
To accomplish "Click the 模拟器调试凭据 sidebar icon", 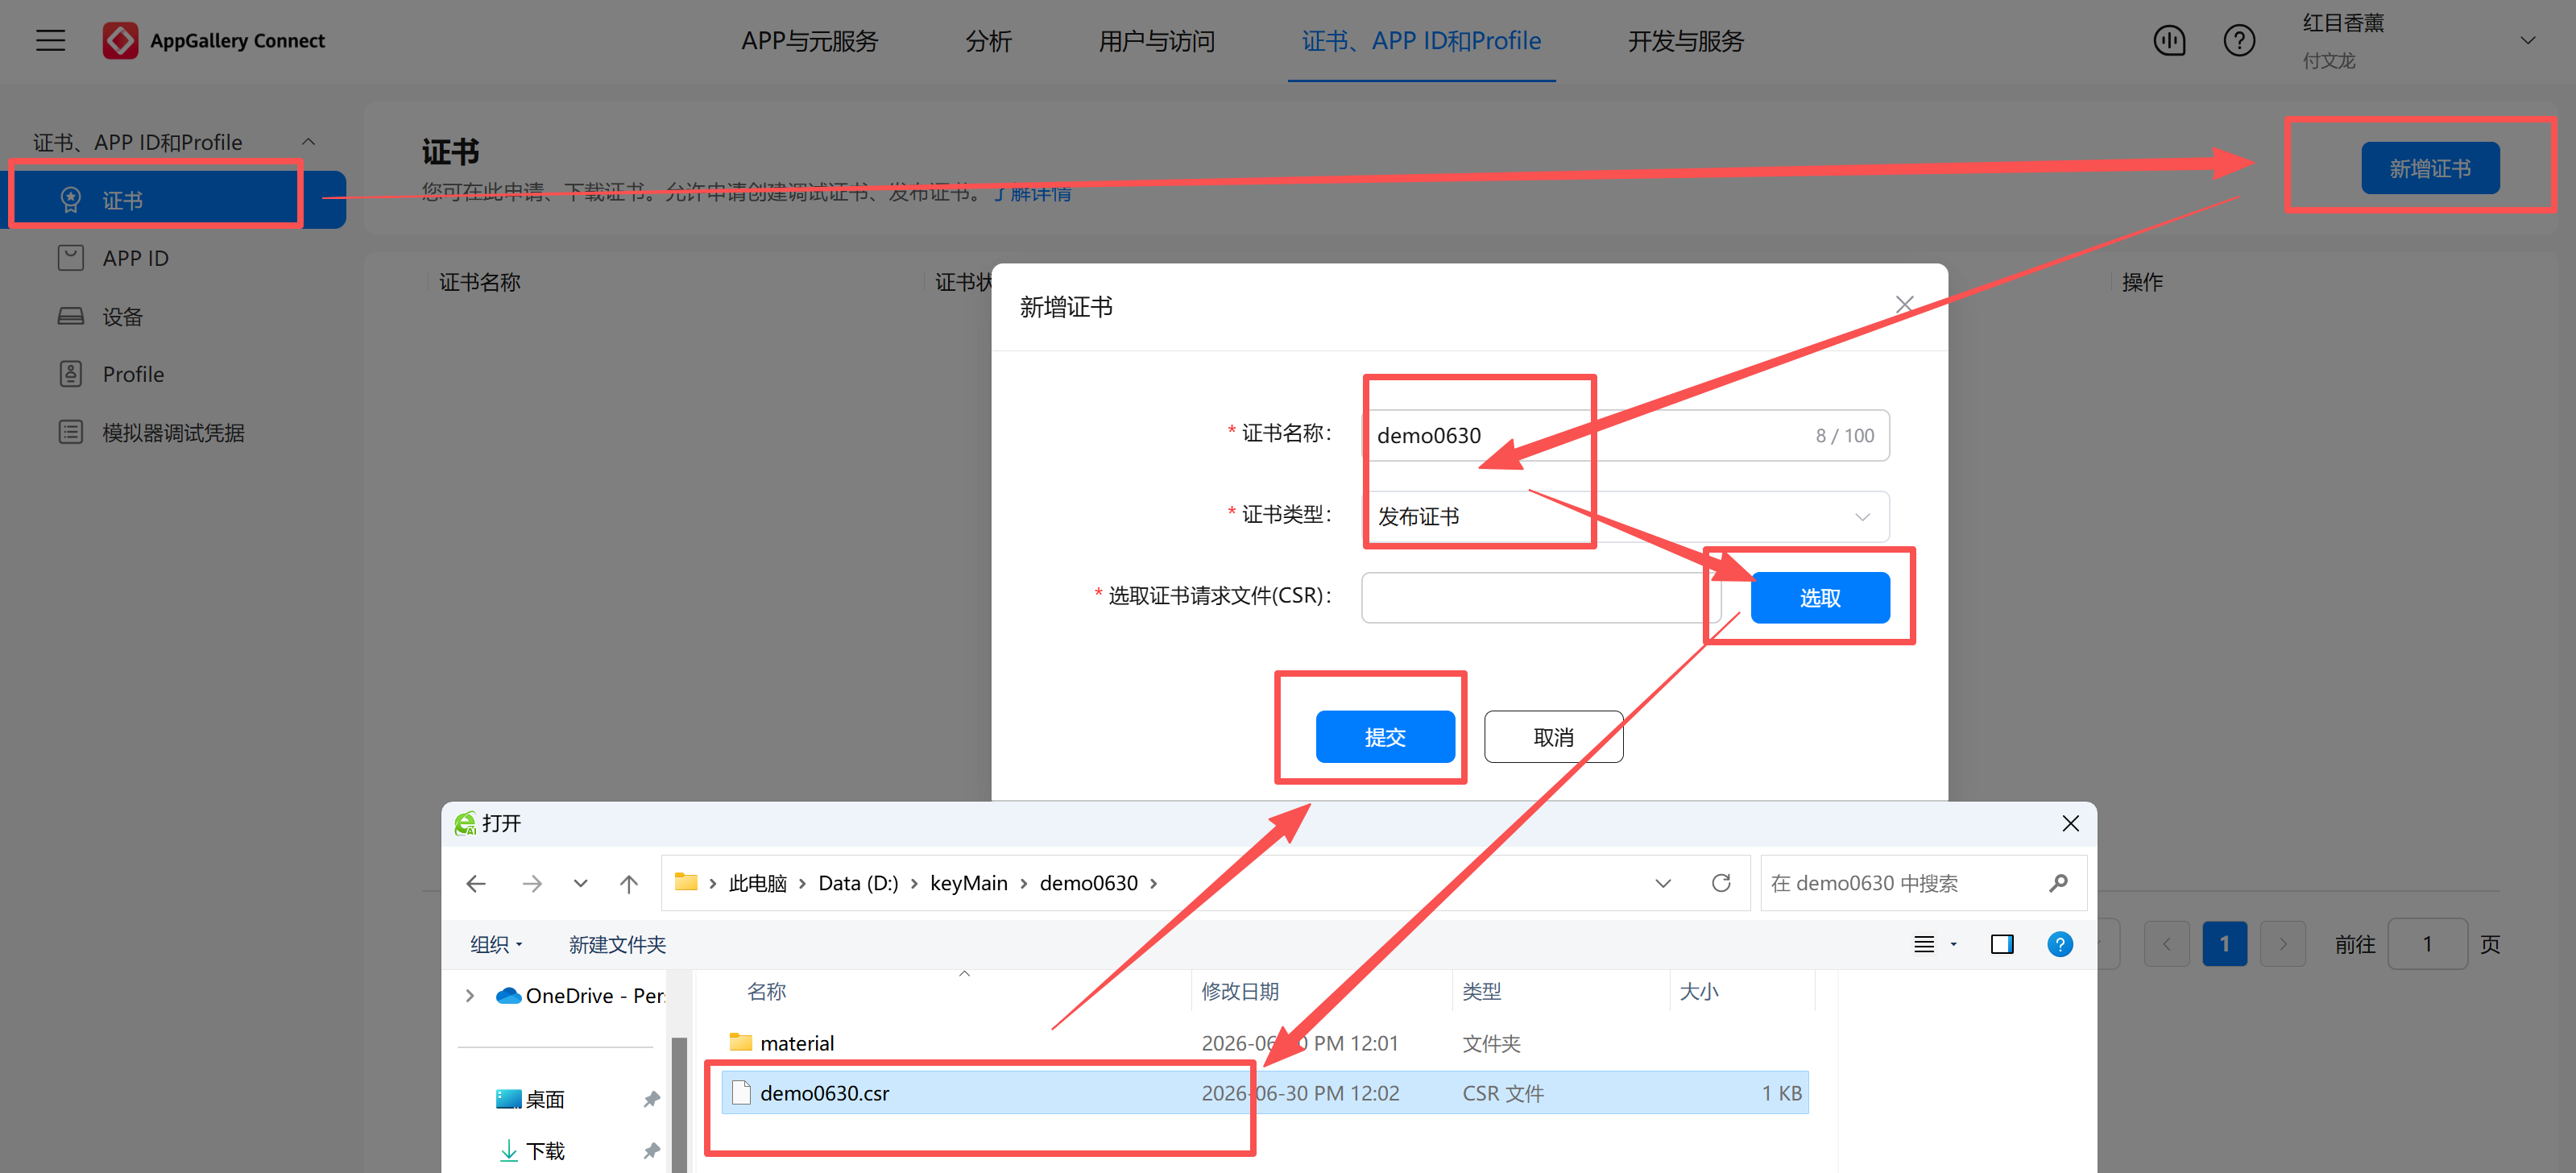I will [70, 432].
